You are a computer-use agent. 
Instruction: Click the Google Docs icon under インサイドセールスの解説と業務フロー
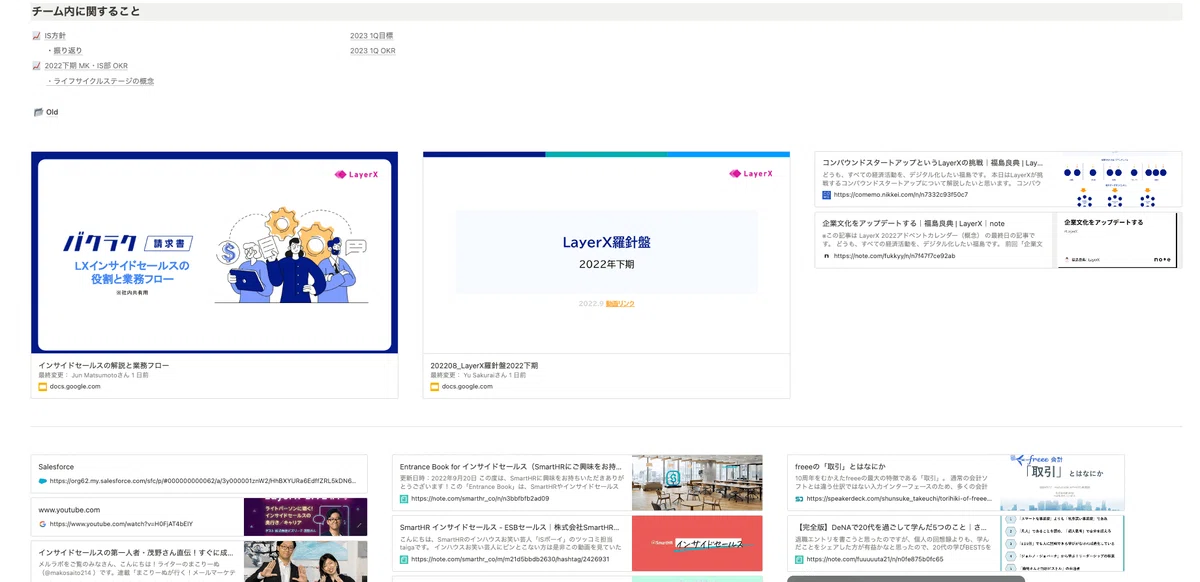[x=43, y=386]
